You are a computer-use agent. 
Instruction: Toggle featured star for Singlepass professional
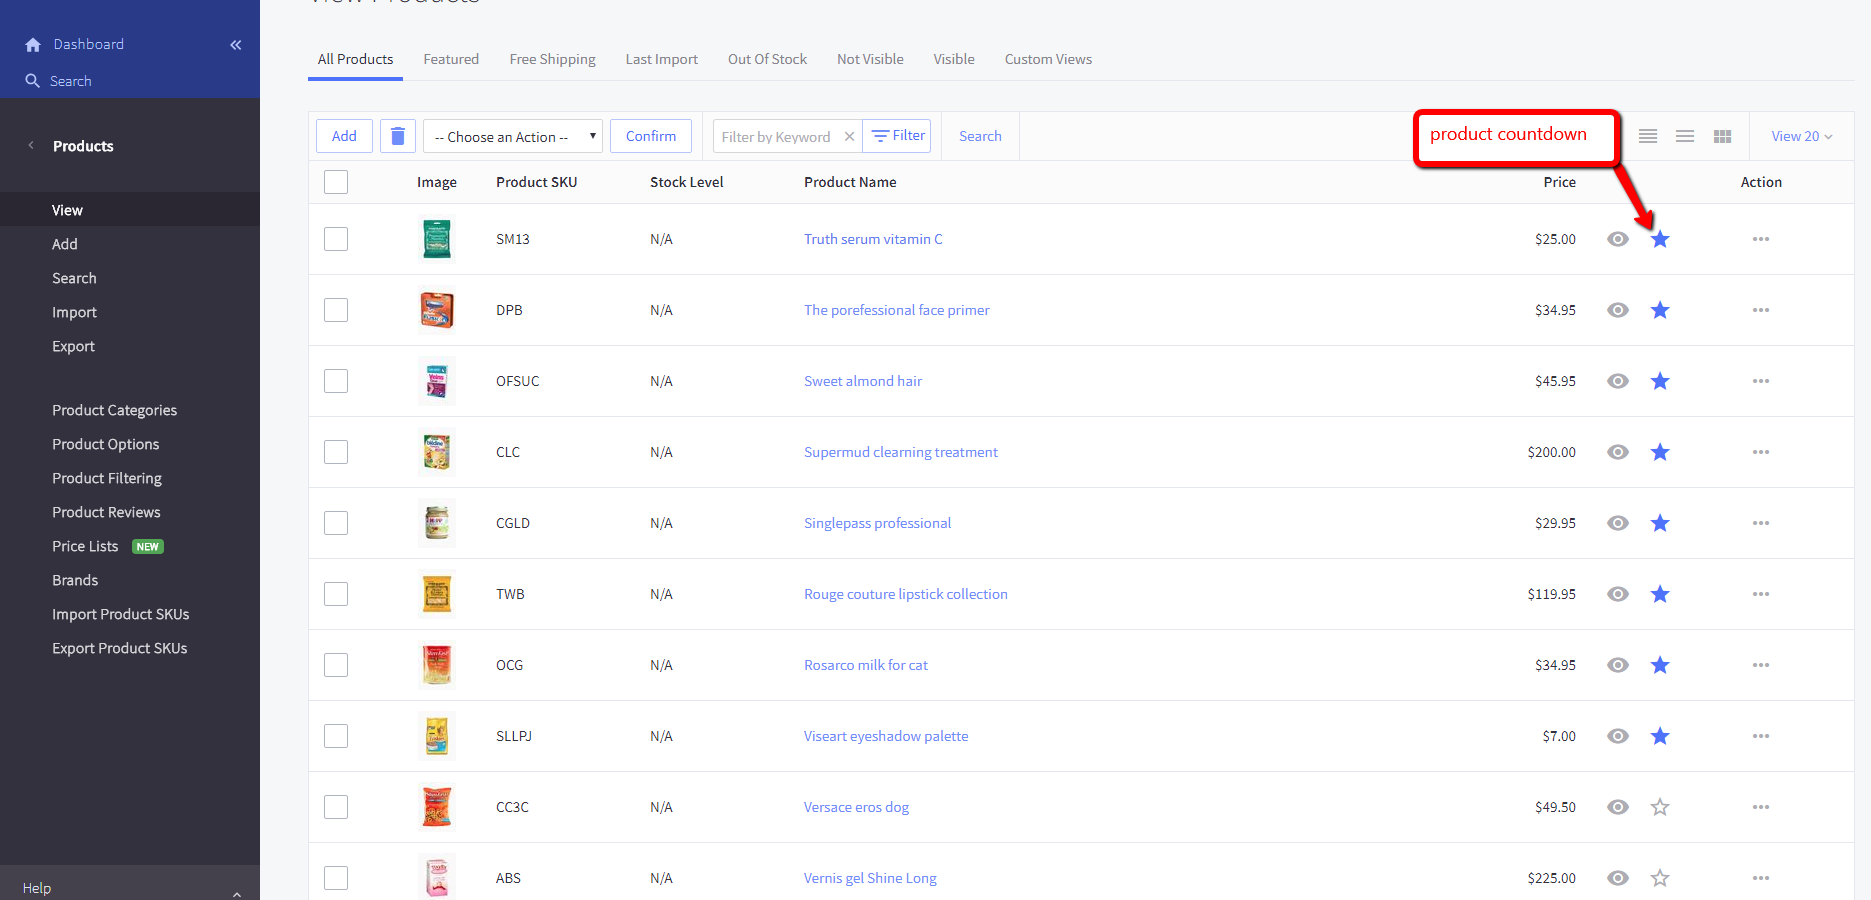pos(1660,523)
